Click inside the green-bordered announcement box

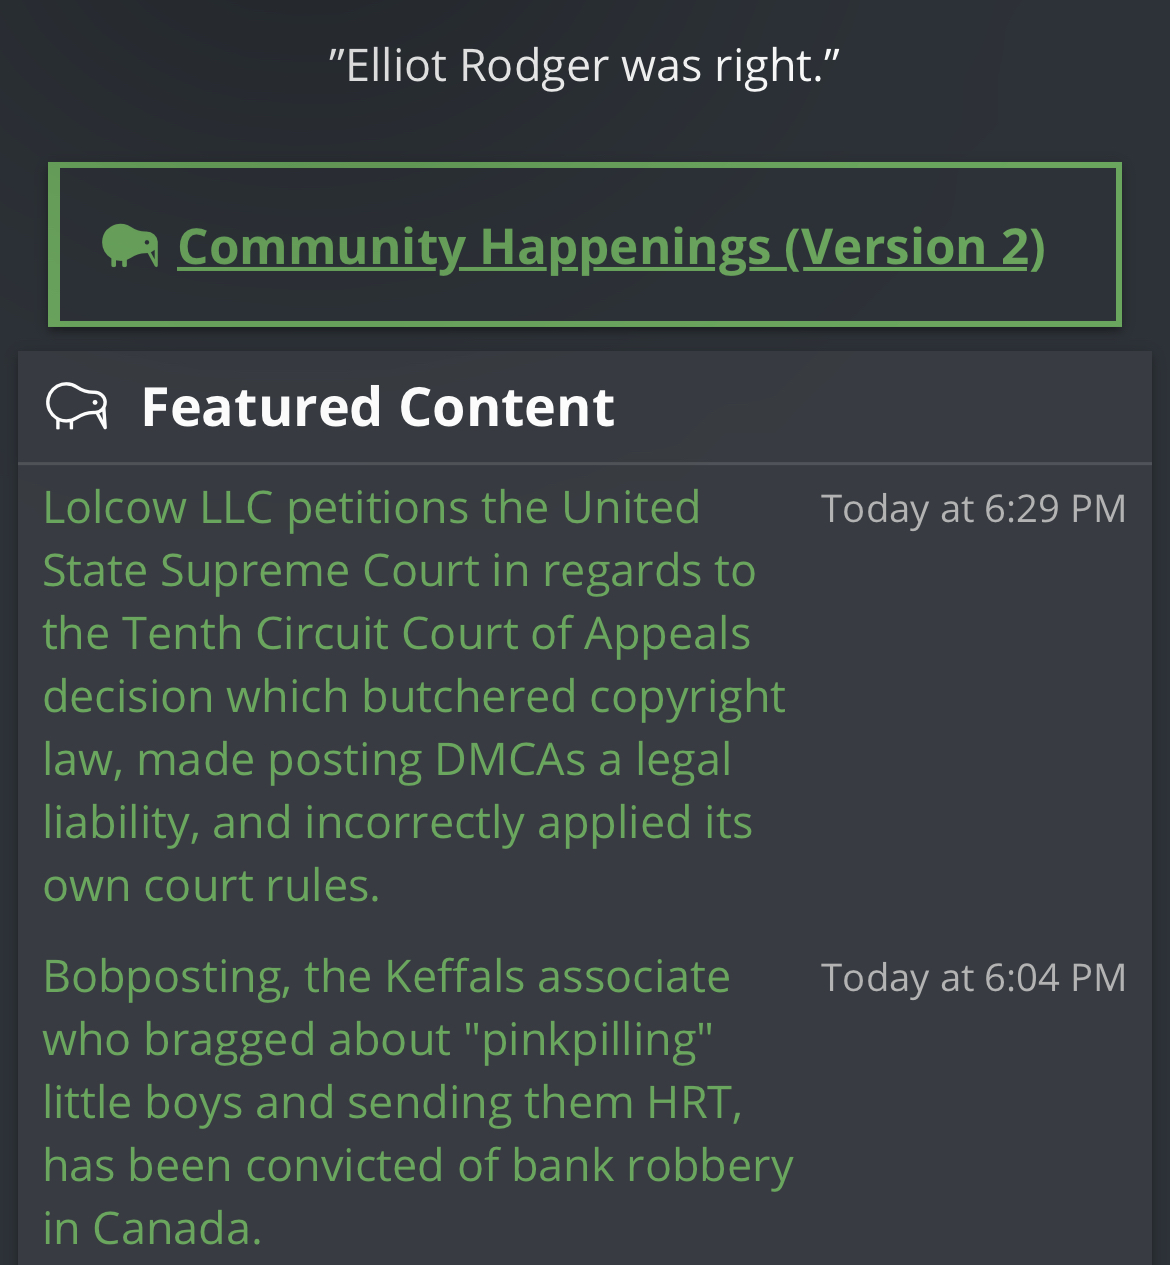[585, 245]
